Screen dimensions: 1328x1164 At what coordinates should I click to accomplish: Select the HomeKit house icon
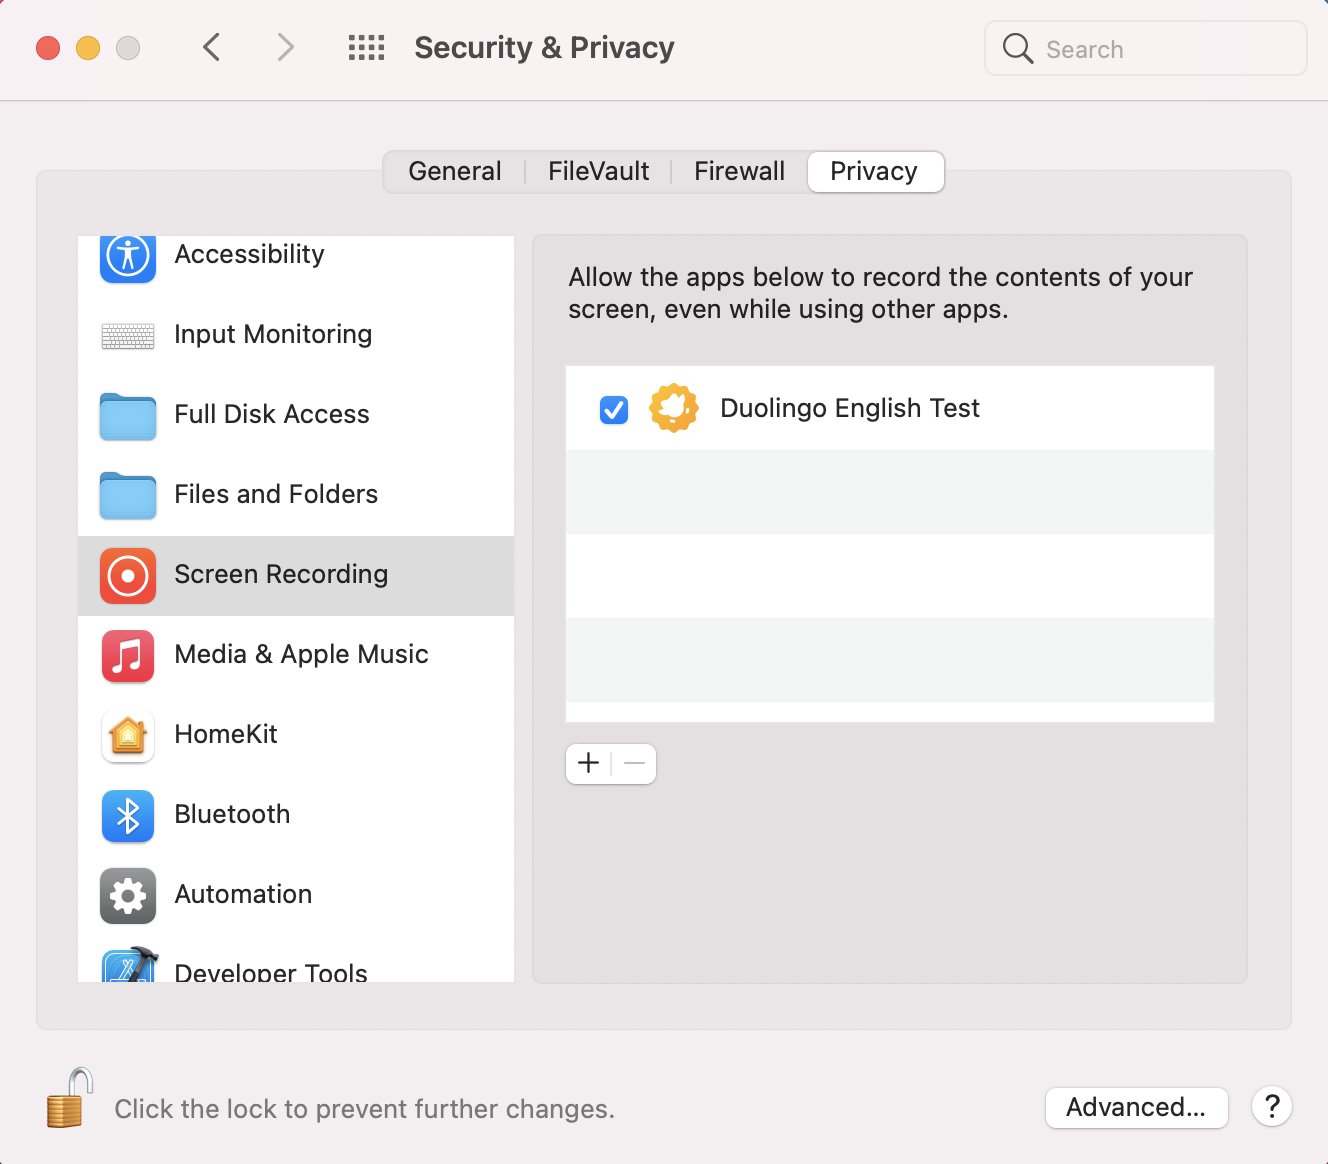(x=128, y=736)
